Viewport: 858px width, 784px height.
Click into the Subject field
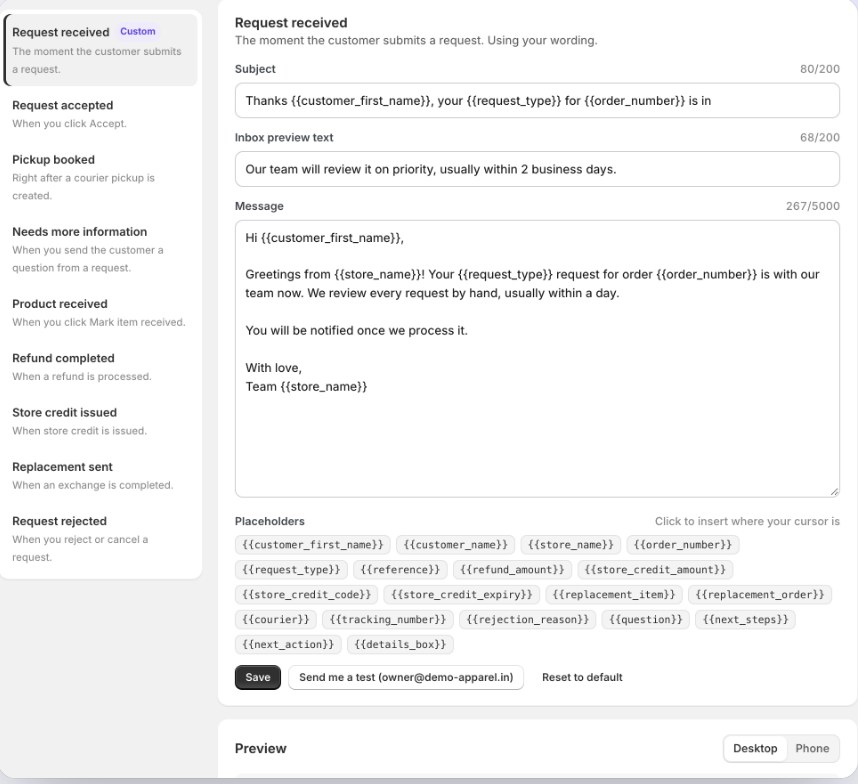537,101
